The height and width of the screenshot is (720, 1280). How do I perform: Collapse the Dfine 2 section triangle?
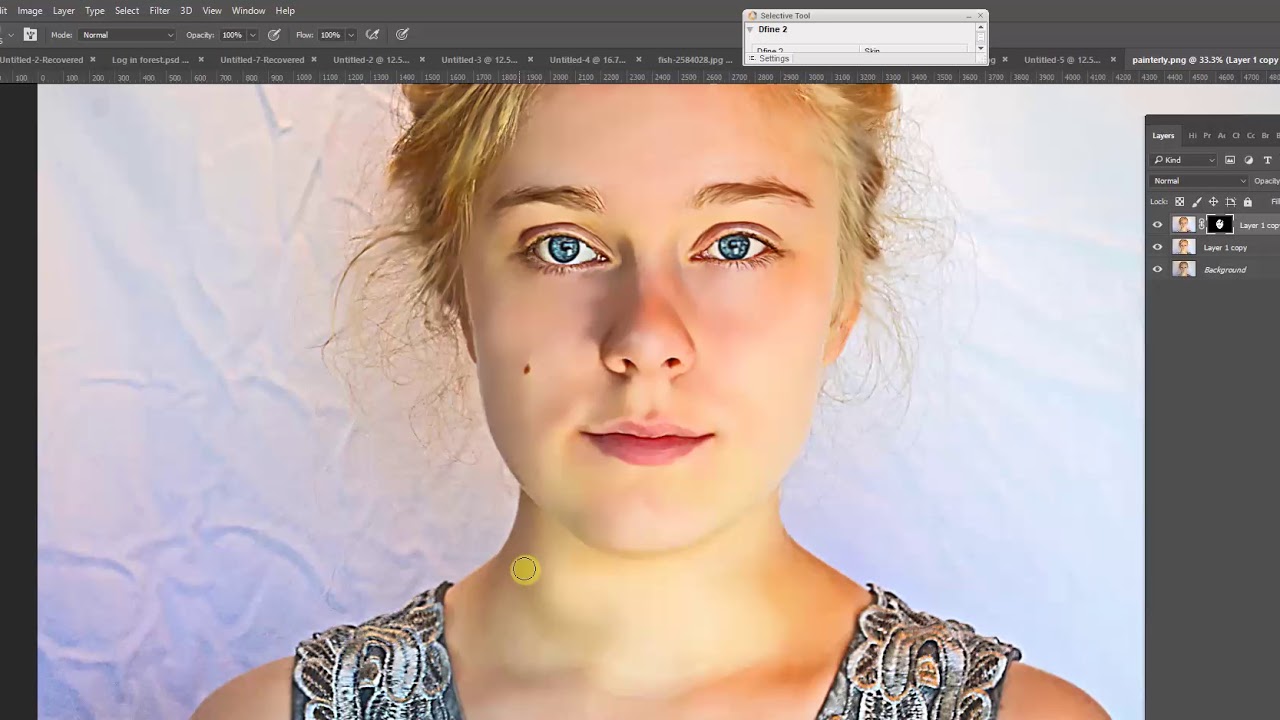(x=750, y=30)
